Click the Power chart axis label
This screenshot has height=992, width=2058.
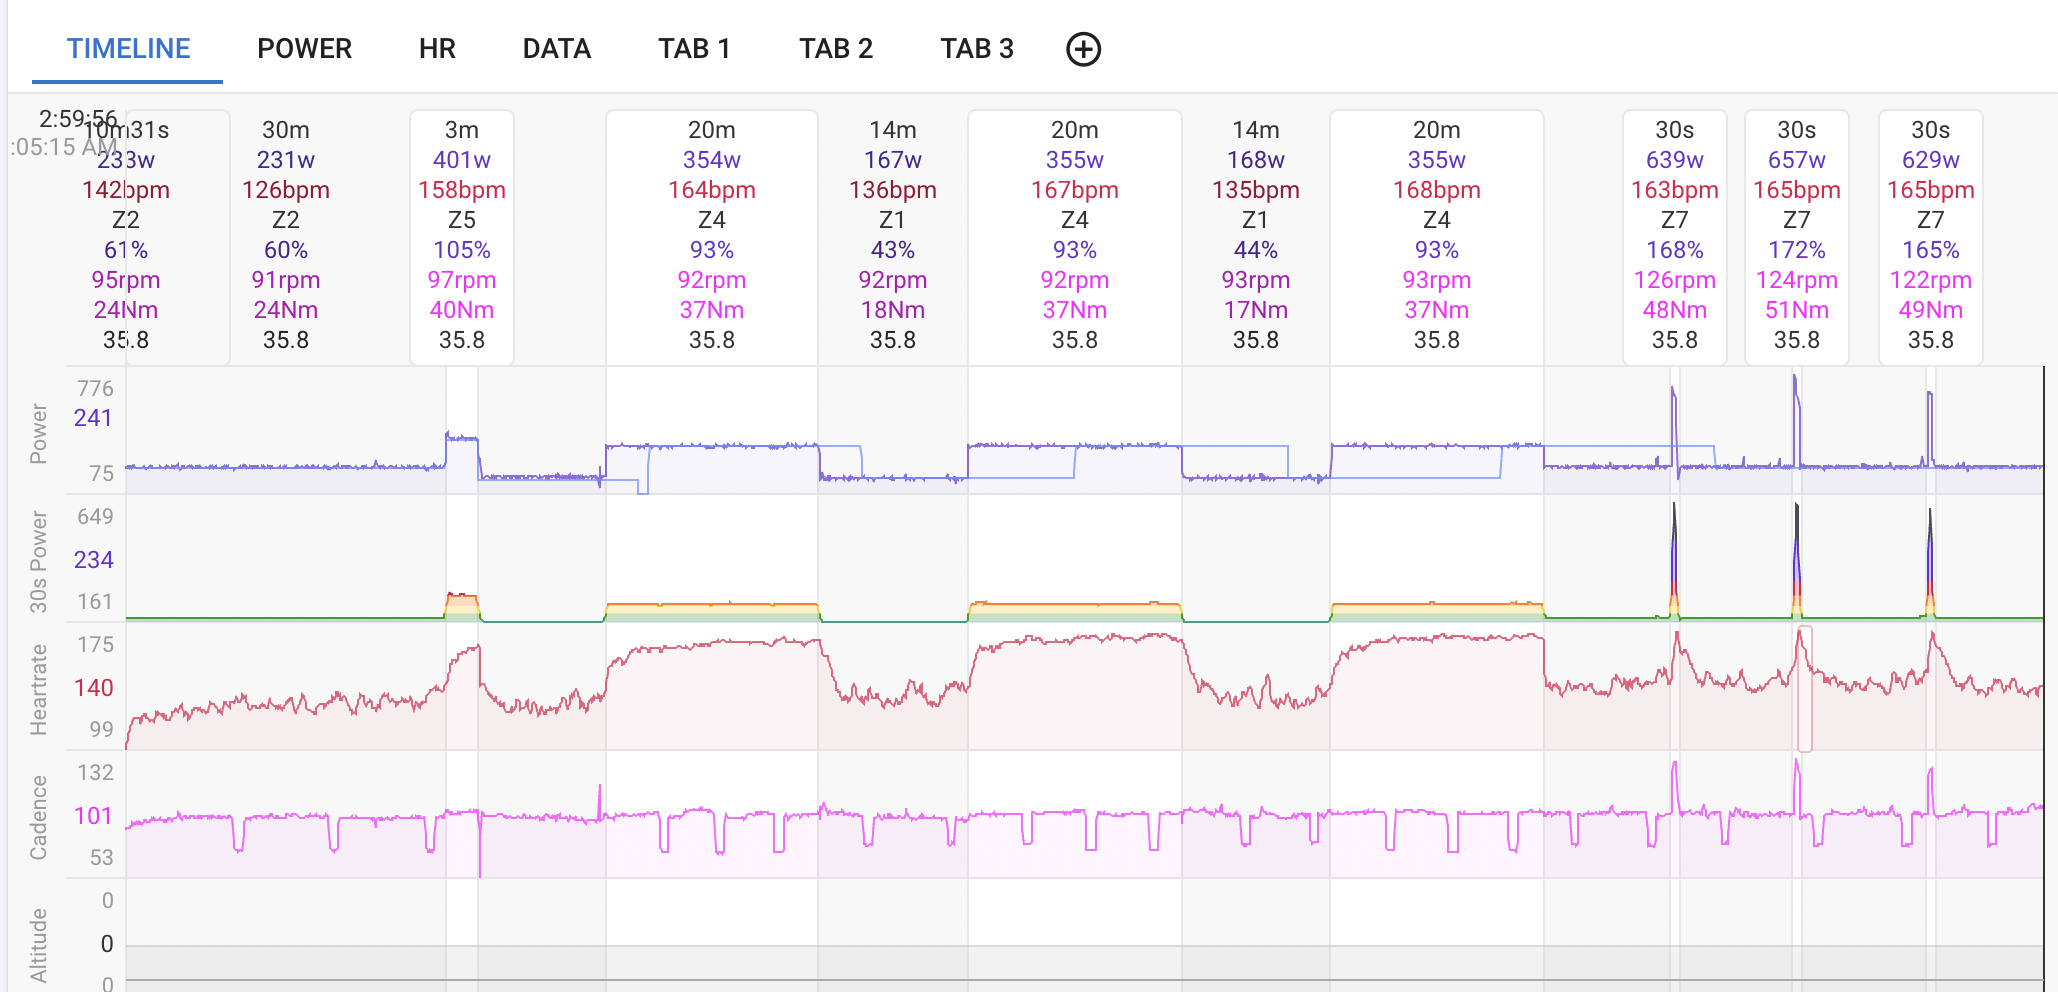pos(38,433)
